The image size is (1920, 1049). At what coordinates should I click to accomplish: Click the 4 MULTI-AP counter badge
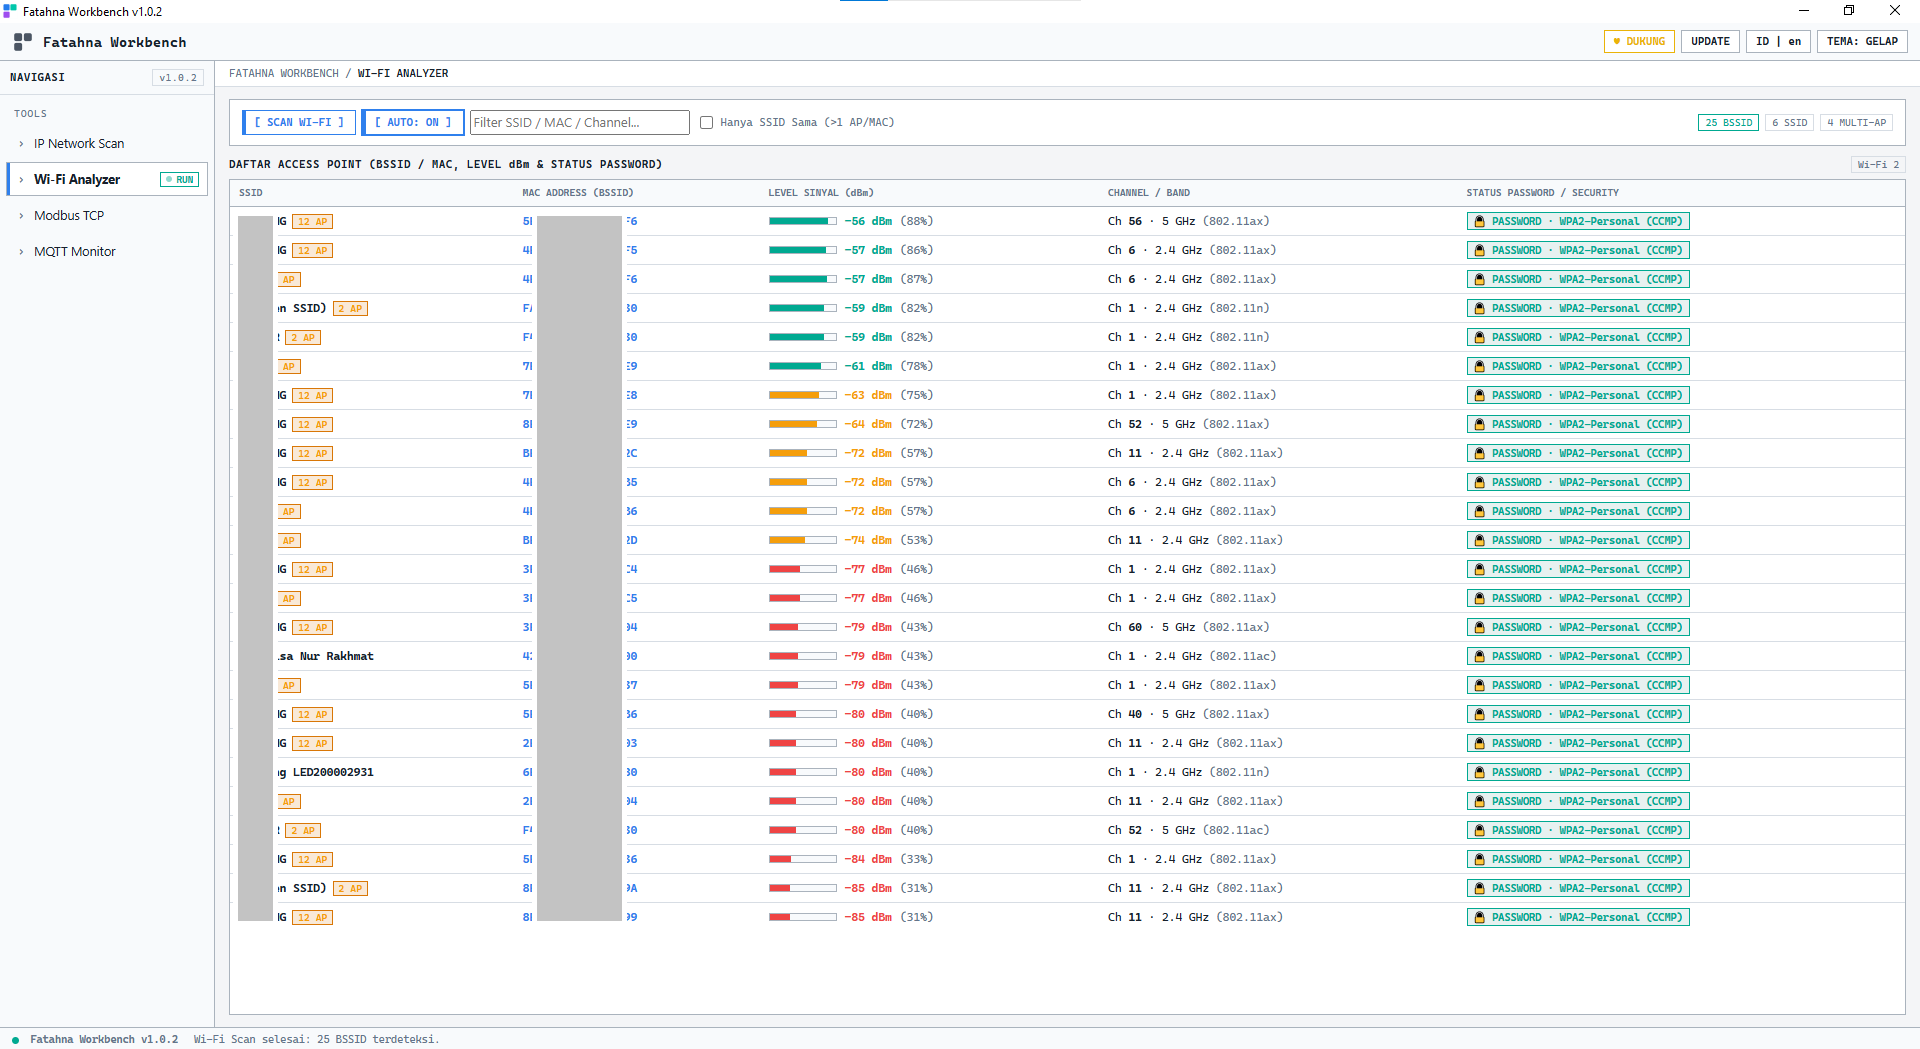[x=1857, y=123]
